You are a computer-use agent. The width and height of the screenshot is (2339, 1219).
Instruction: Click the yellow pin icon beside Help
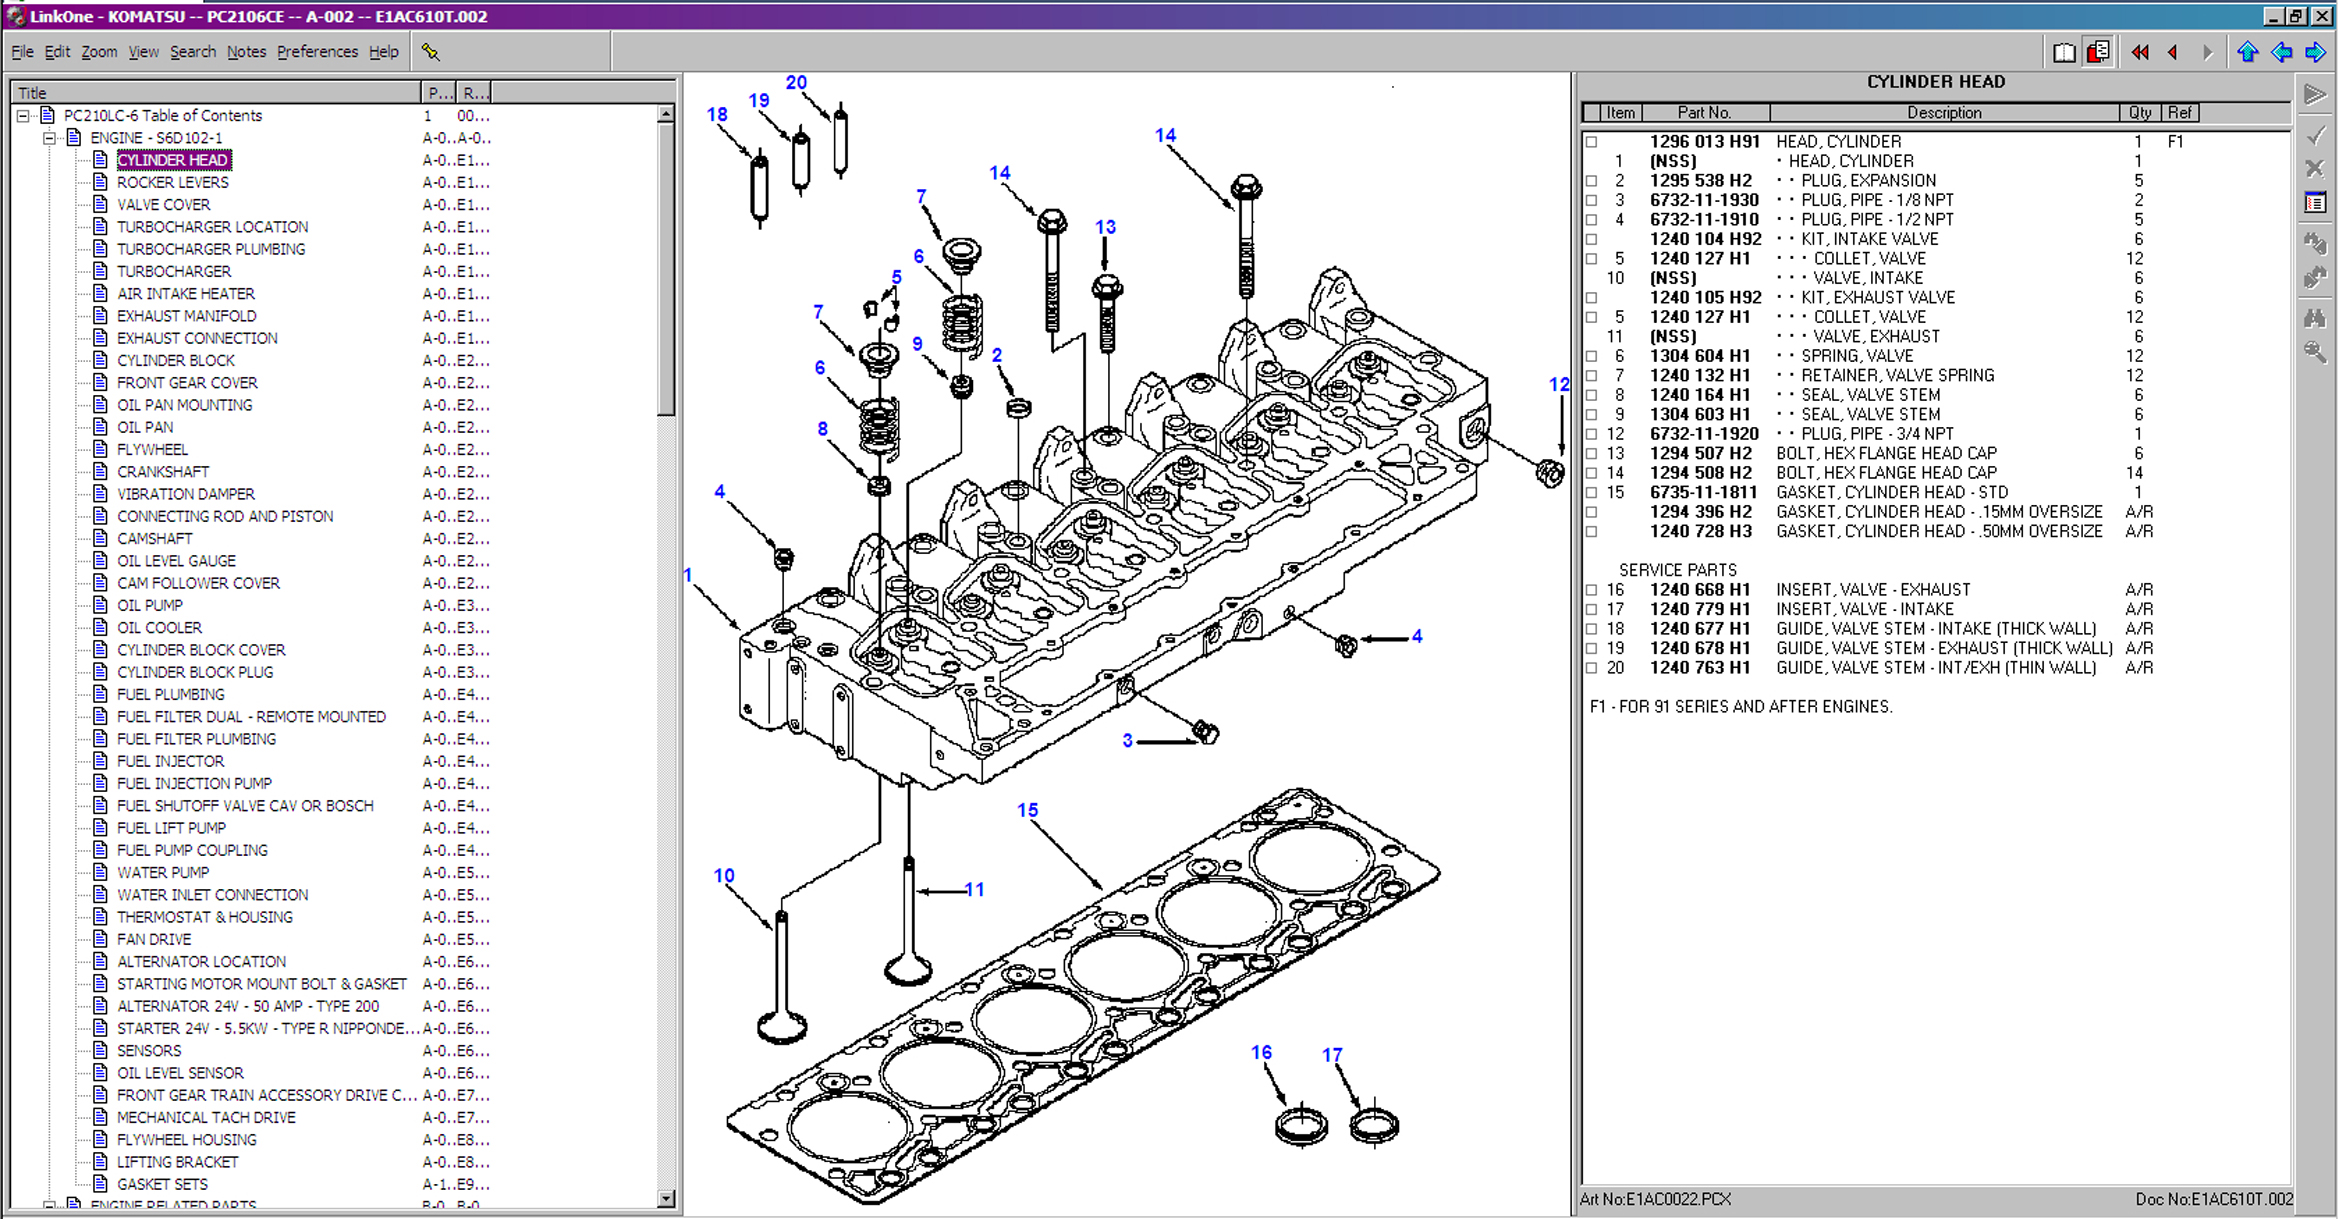pos(430,52)
